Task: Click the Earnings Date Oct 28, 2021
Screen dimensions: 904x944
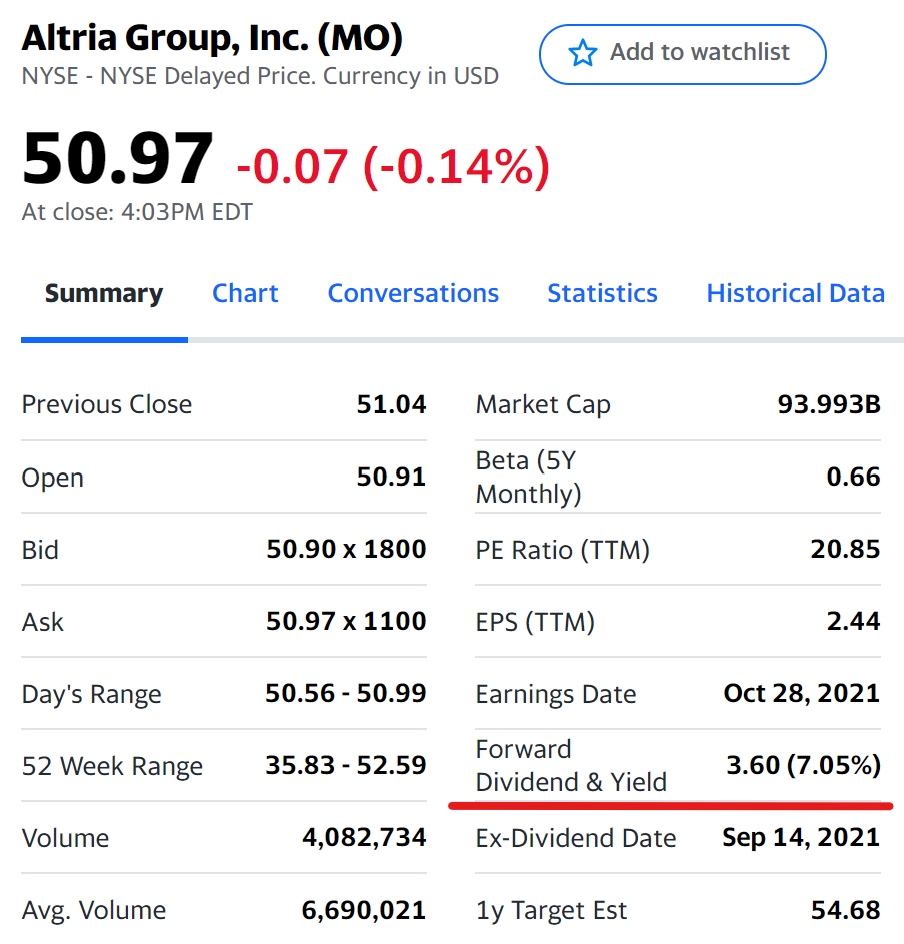Action: [x=802, y=693]
